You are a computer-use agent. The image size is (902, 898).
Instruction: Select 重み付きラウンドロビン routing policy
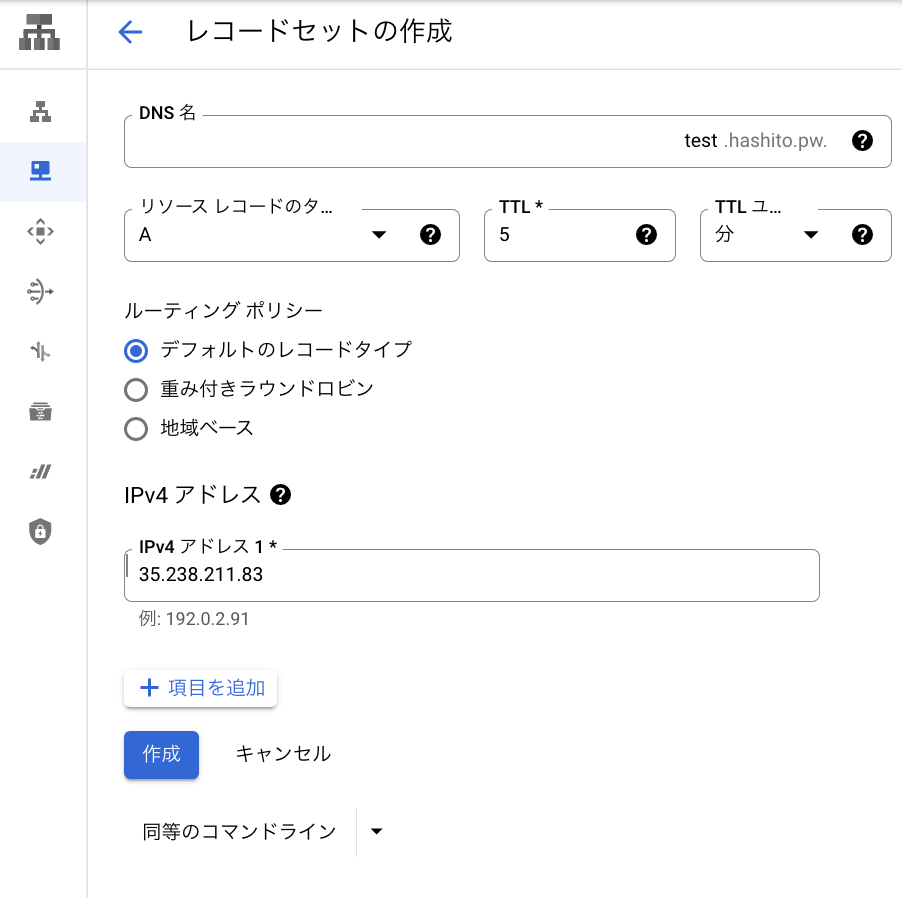[x=136, y=389]
